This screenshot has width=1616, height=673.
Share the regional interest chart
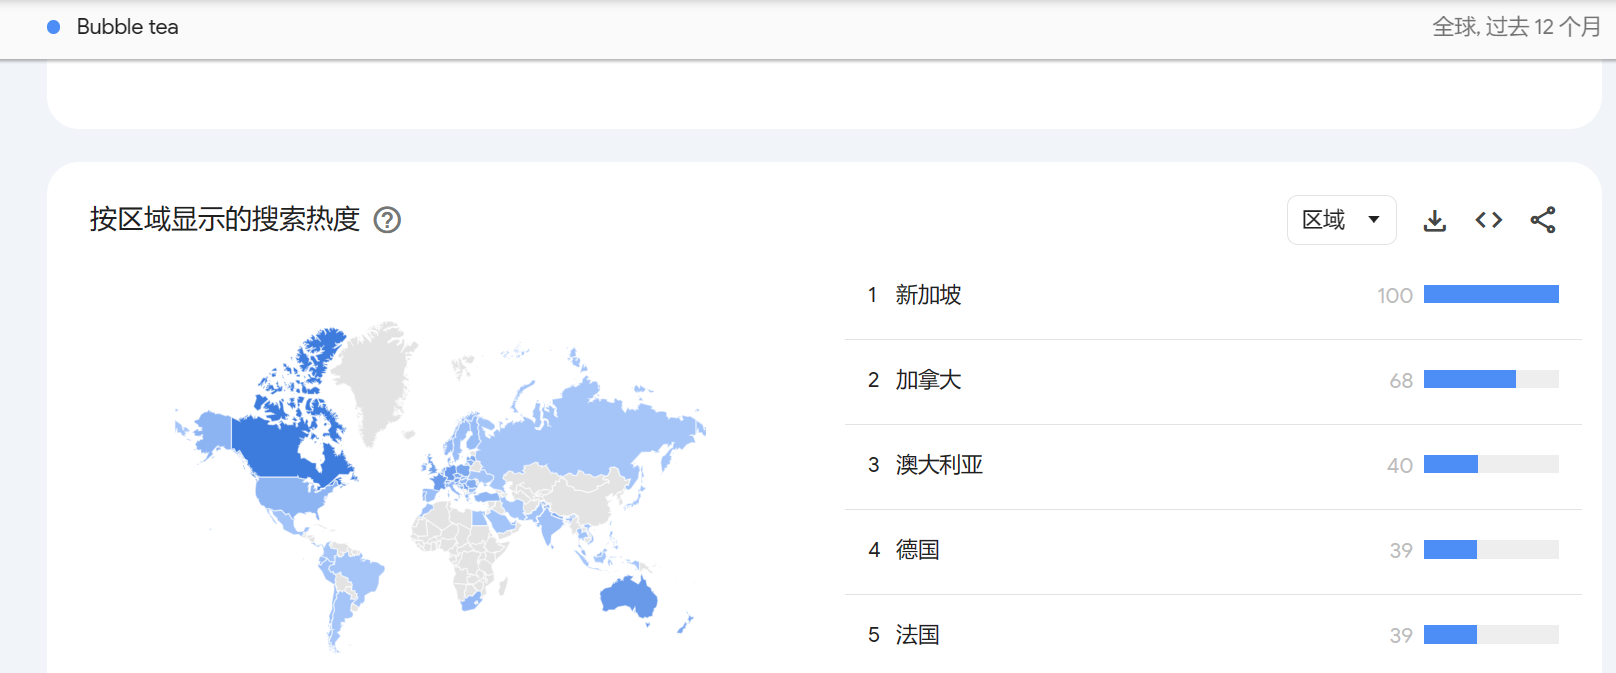[x=1542, y=220]
